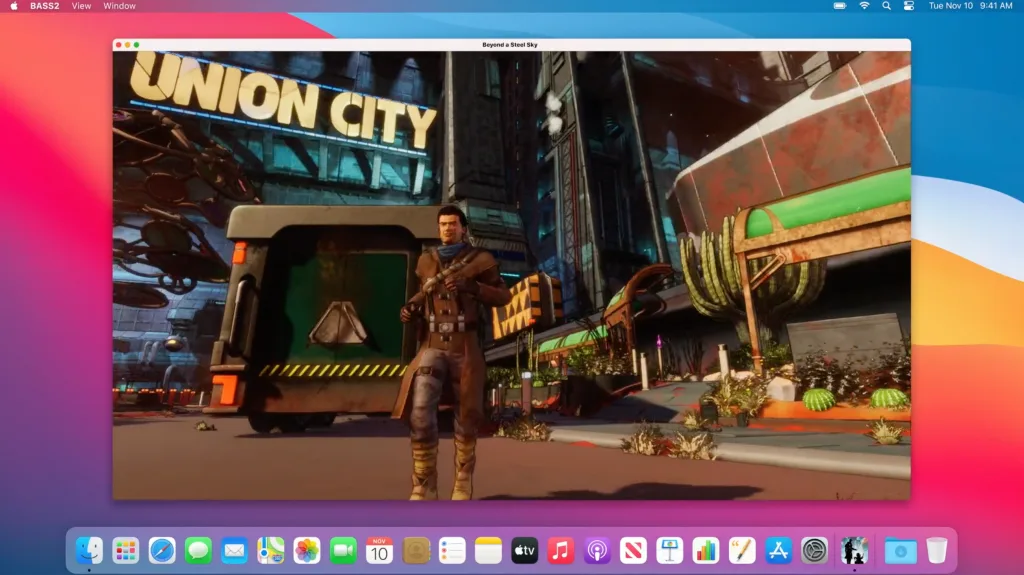
Task: Launch Safari from the dock
Action: 162,550
